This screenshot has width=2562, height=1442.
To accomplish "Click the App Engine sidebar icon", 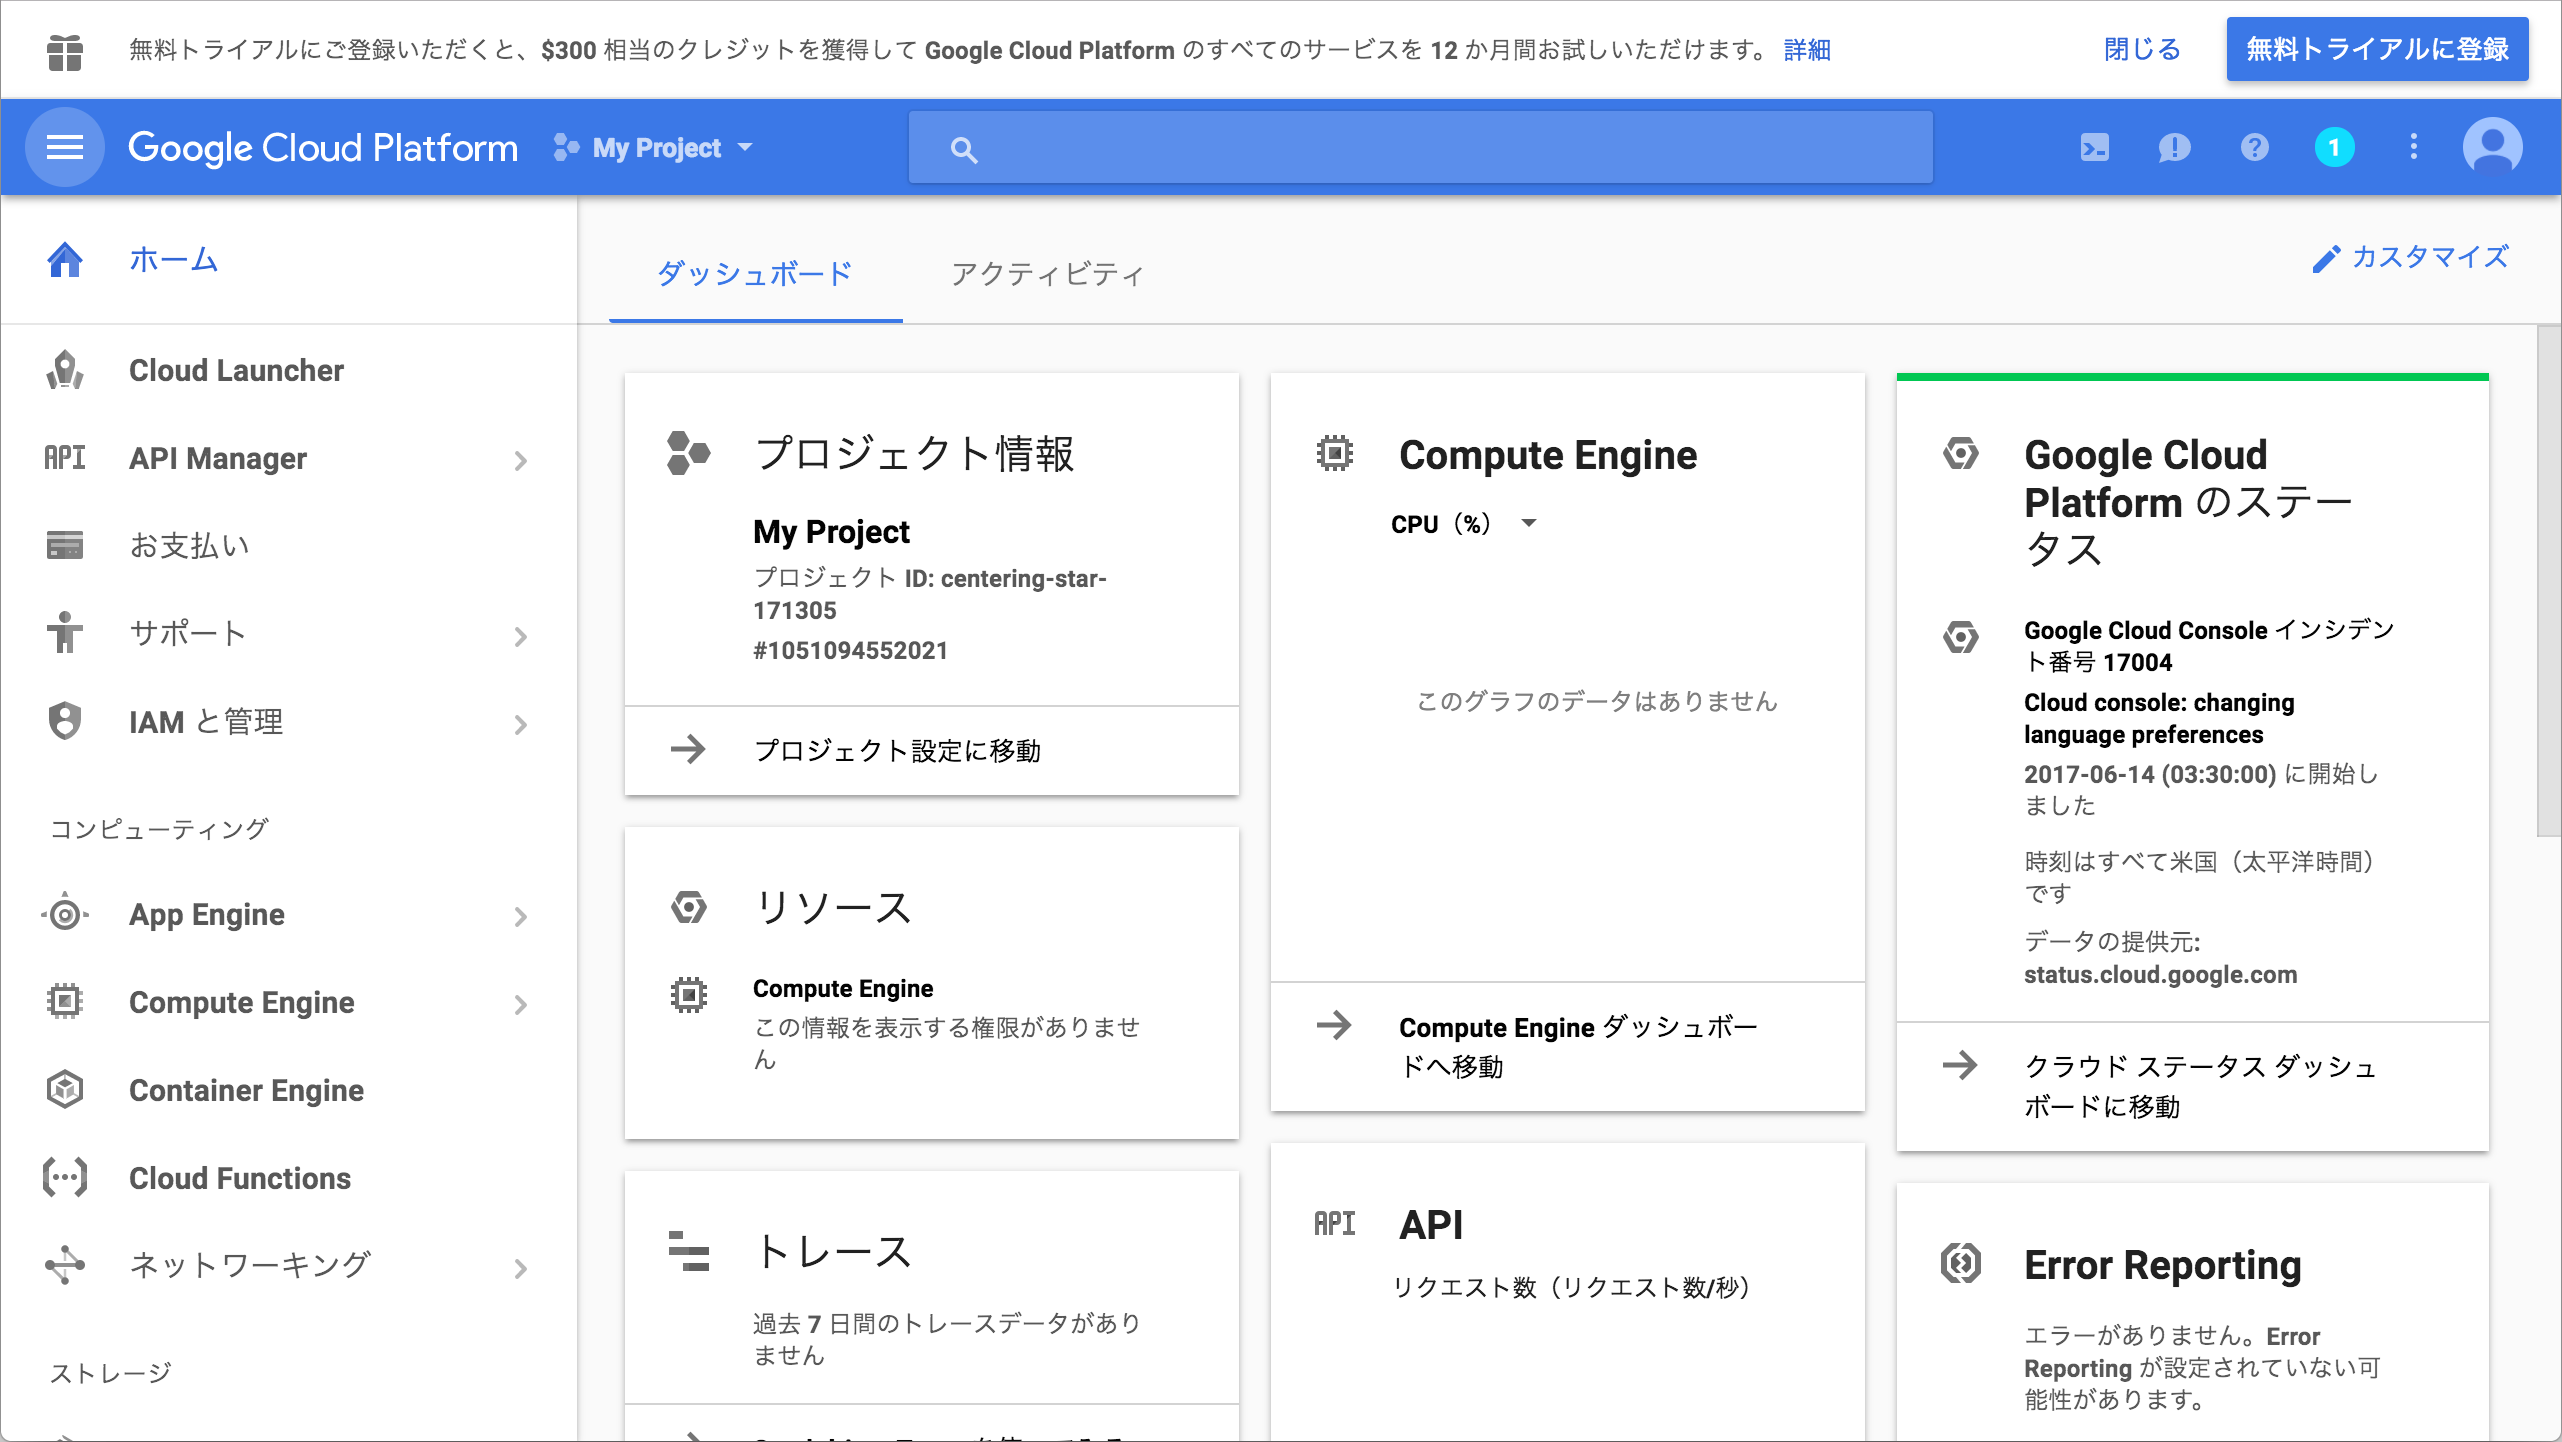I will coord(65,914).
